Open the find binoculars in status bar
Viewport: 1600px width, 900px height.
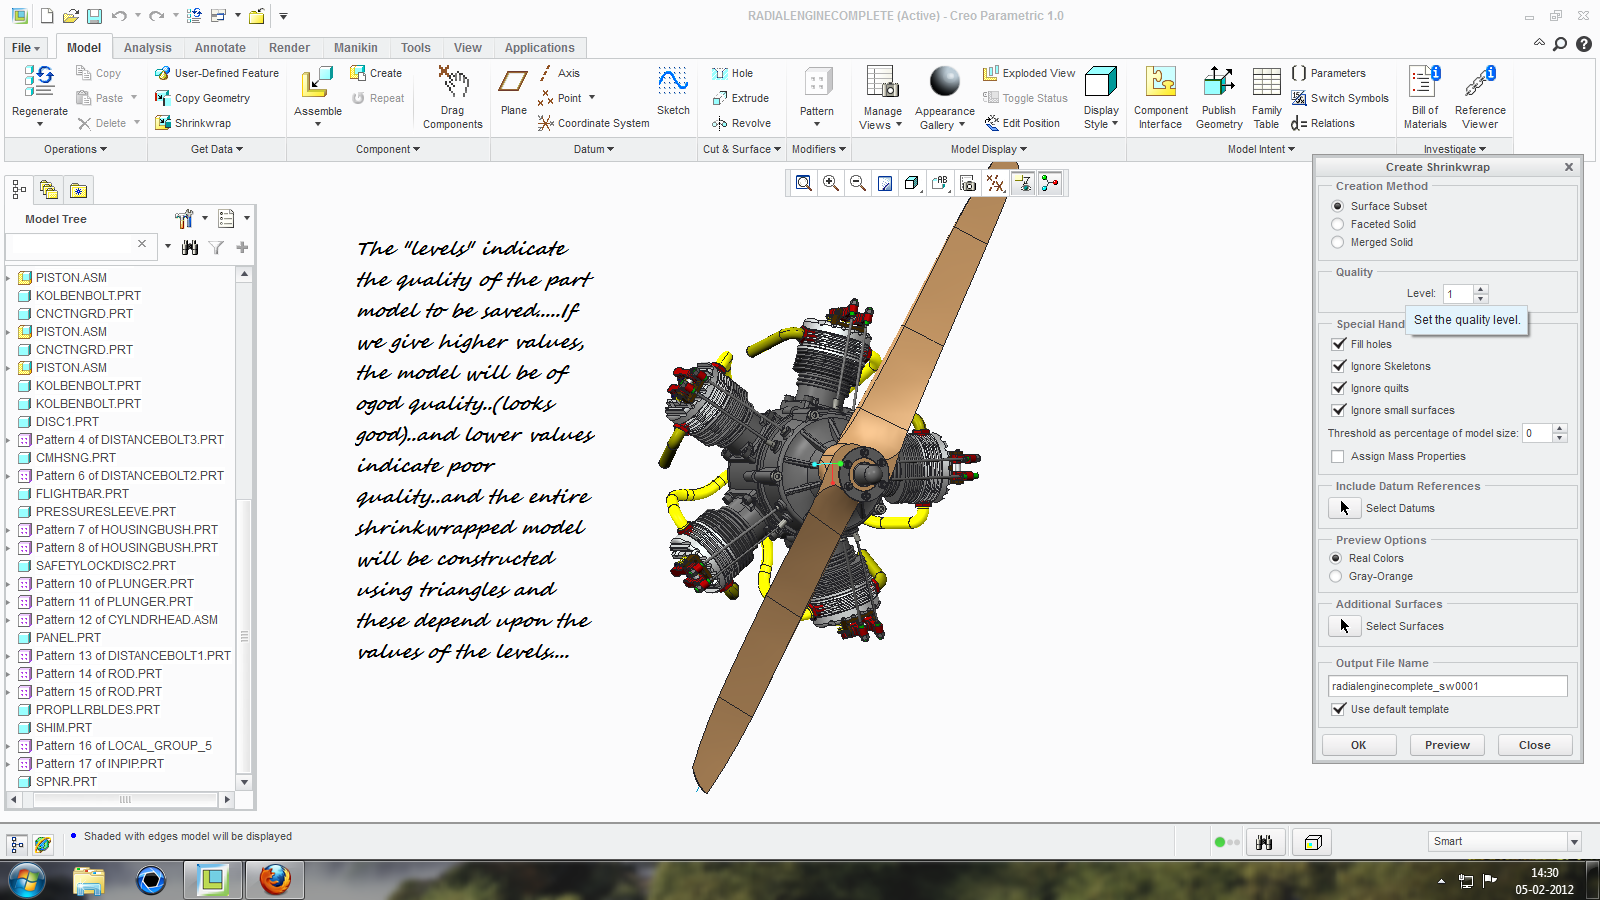(1264, 842)
